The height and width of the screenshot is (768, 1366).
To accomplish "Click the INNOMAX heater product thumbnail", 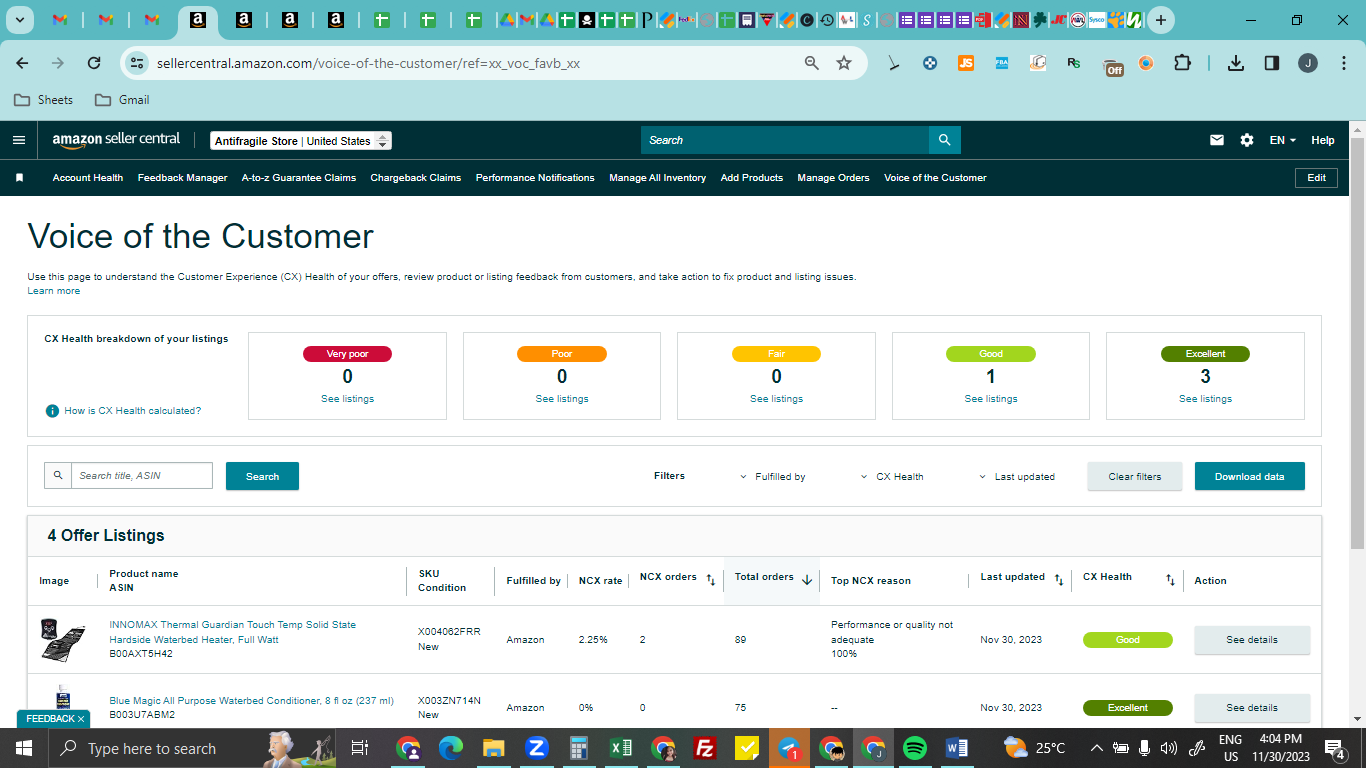I will point(62,639).
